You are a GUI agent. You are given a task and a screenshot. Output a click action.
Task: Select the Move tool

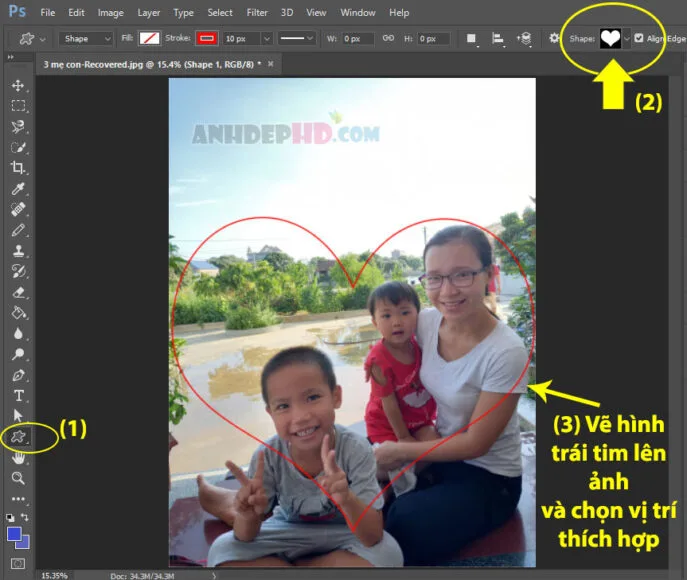tap(18, 85)
